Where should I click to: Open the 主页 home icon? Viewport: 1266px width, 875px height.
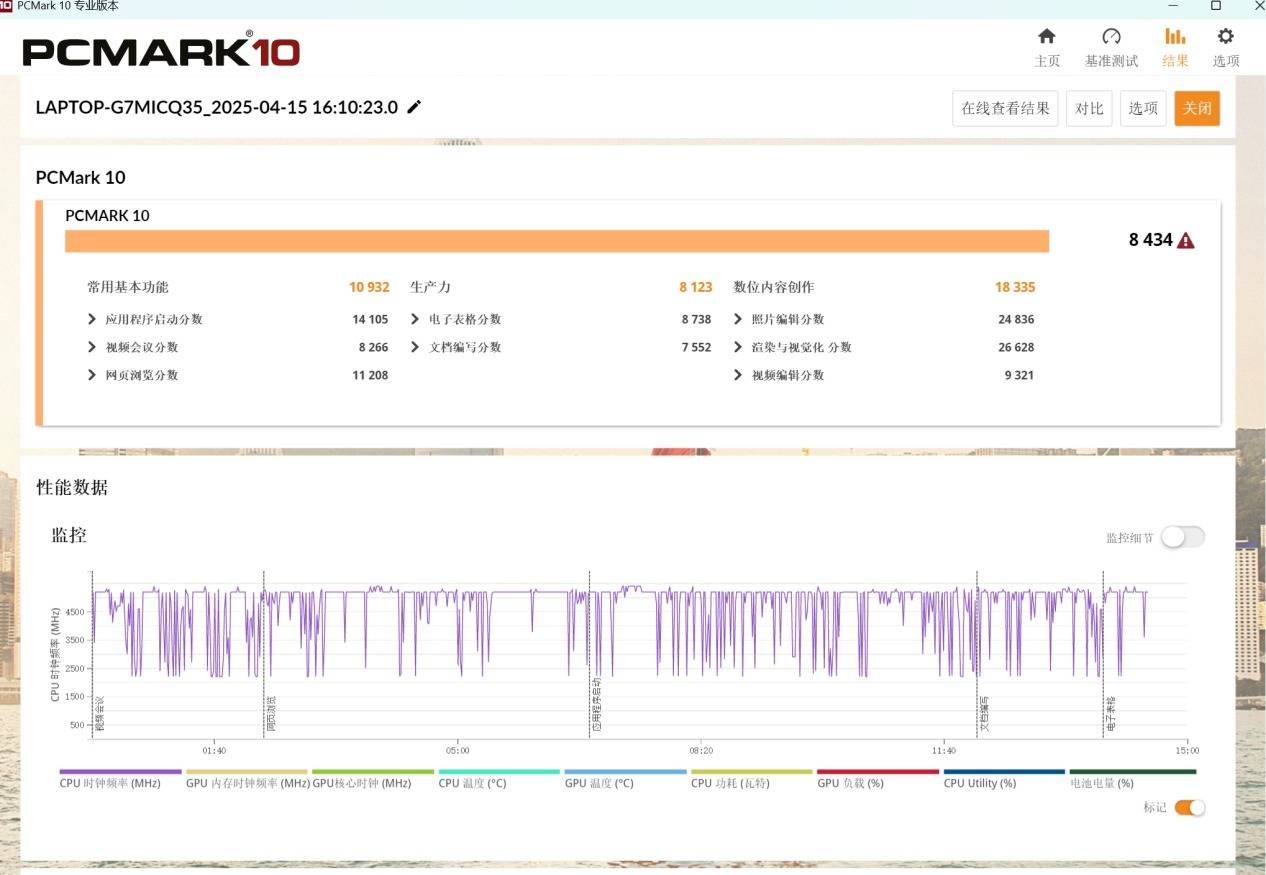pyautogui.click(x=1047, y=37)
